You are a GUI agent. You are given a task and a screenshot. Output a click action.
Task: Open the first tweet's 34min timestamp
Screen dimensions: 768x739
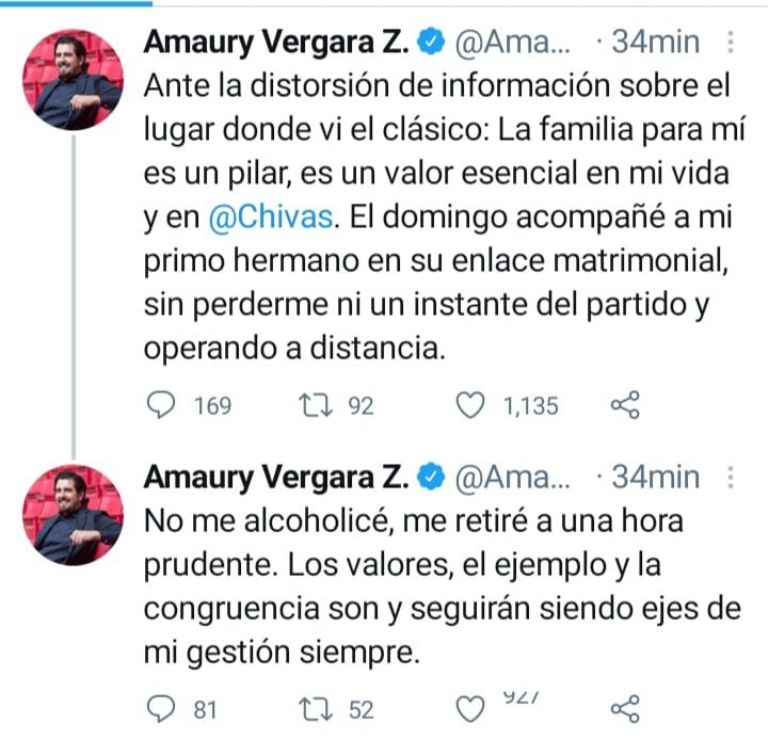655,43
